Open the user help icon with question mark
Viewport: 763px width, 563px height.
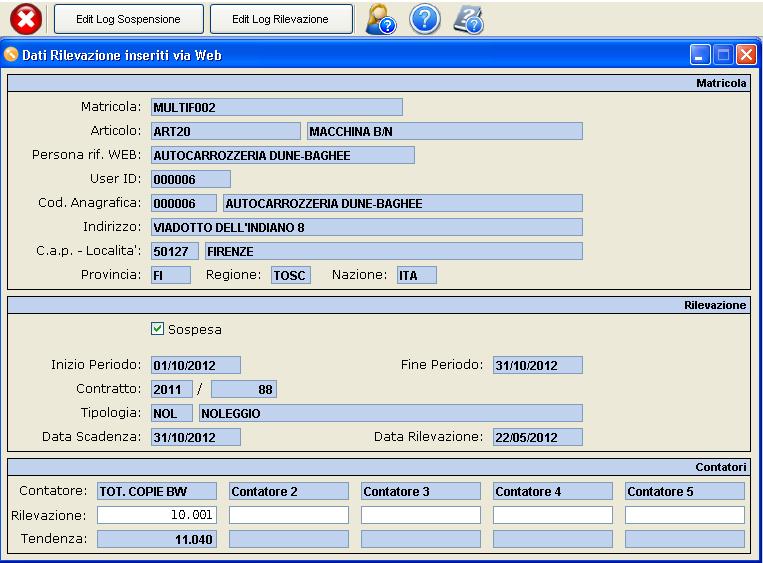click(x=381, y=19)
